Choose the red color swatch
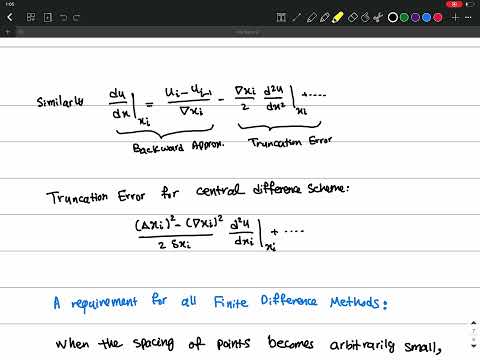 (x=438, y=17)
